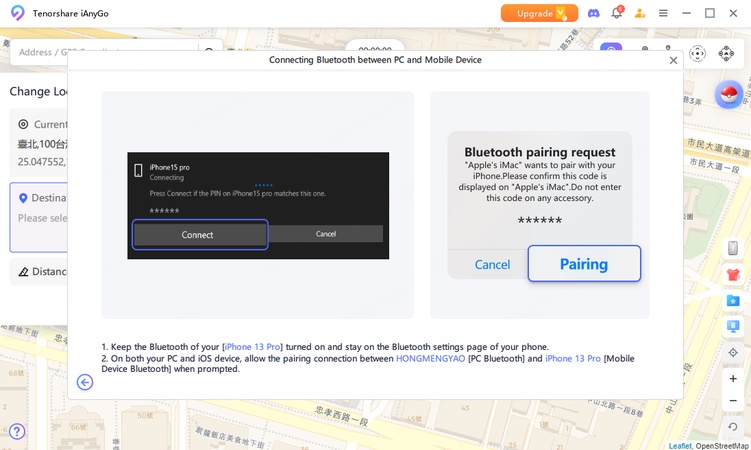This screenshot has height=450, width=751.
Task: Close the Bluetooth connection dialog
Action: coord(673,60)
